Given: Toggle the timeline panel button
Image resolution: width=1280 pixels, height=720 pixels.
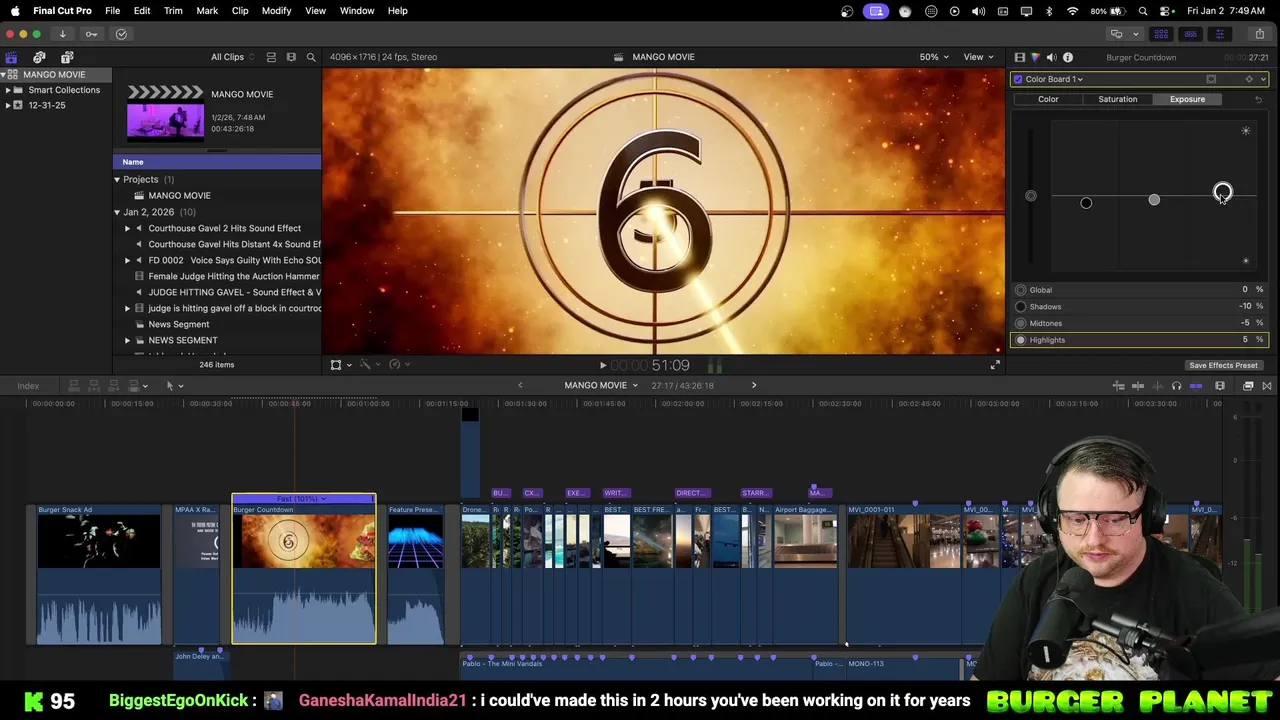Looking at the screenshot, I should (1190, 34).
